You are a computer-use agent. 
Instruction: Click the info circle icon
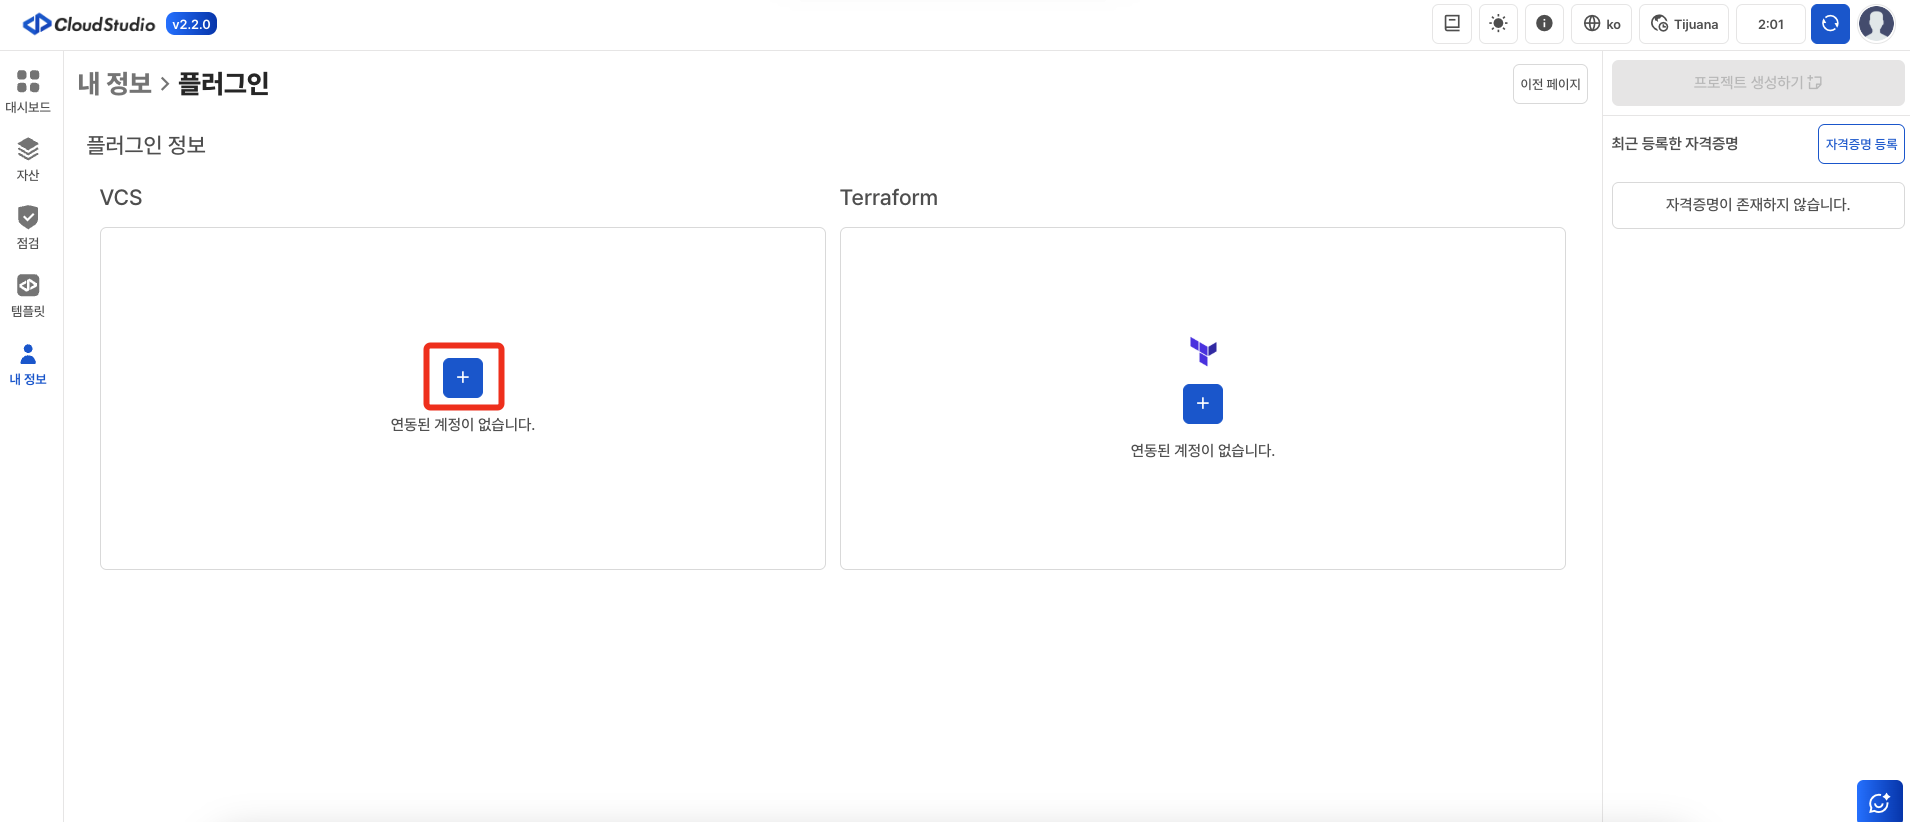point(1544,24)
